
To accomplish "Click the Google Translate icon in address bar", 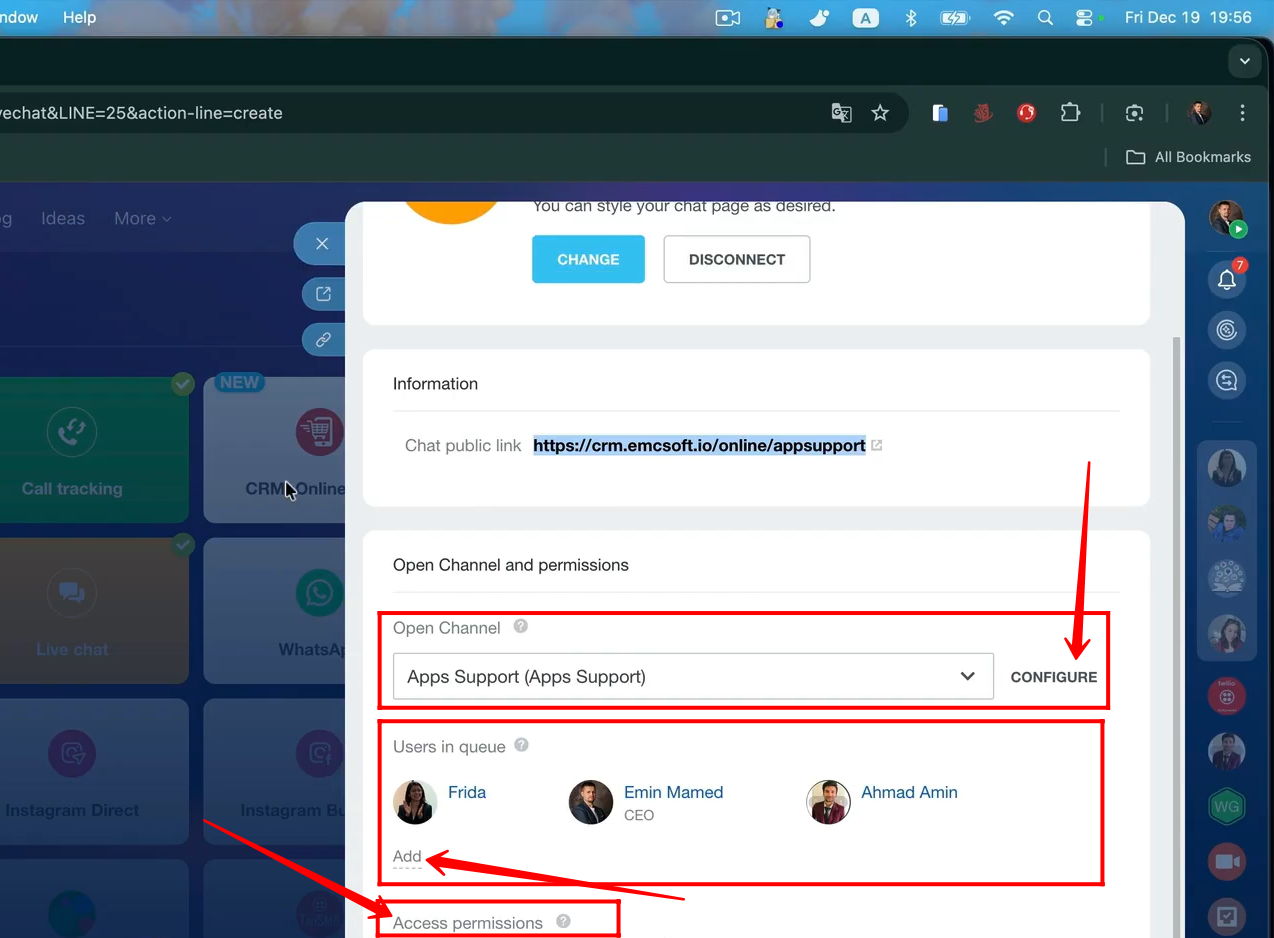I will pos(841,113).
